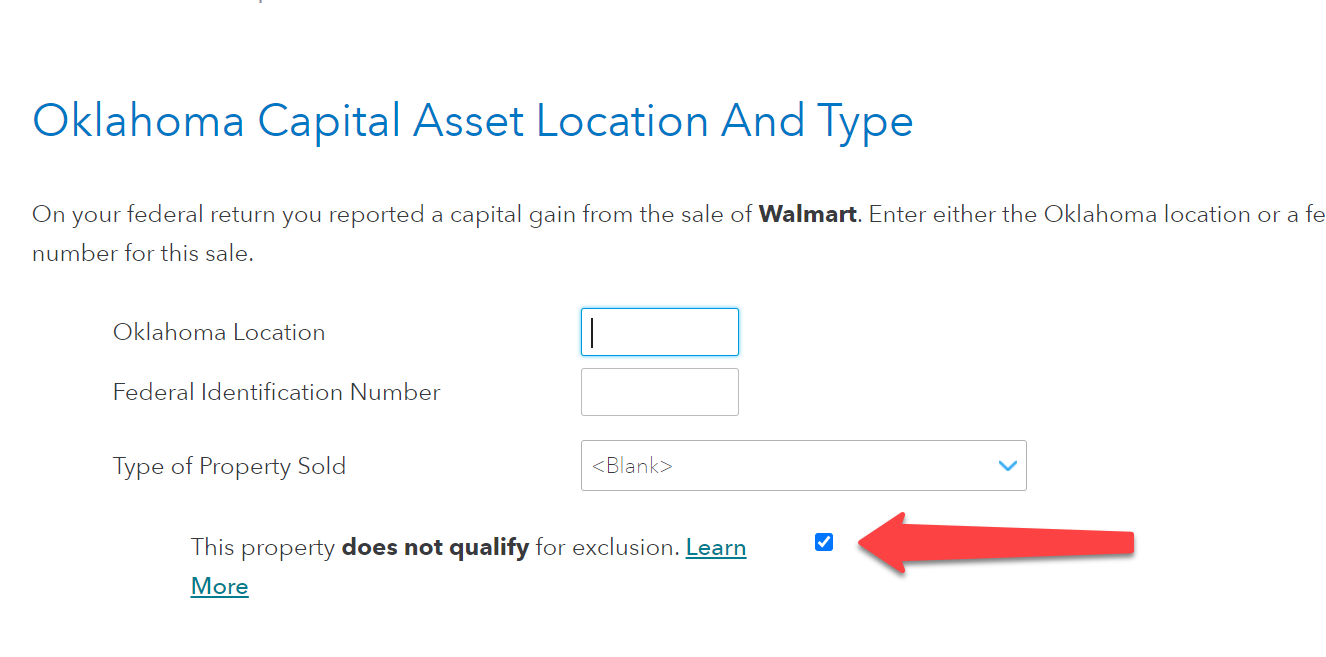Select the <Blank> placeholder in property type
The height and width of the screenshot is (657, 1326).
[632, 466]
